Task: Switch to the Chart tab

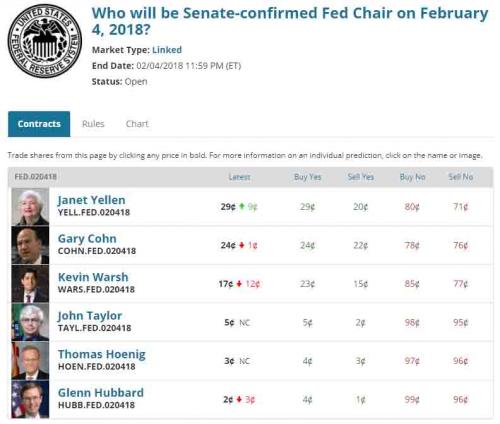Action: click(137, 124)
